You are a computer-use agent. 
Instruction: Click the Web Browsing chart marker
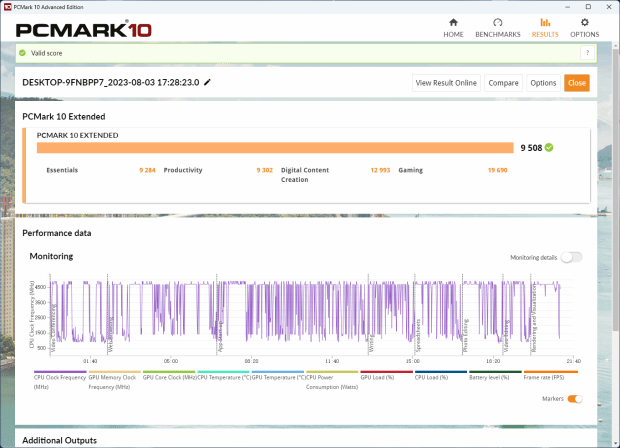(111, 335)
